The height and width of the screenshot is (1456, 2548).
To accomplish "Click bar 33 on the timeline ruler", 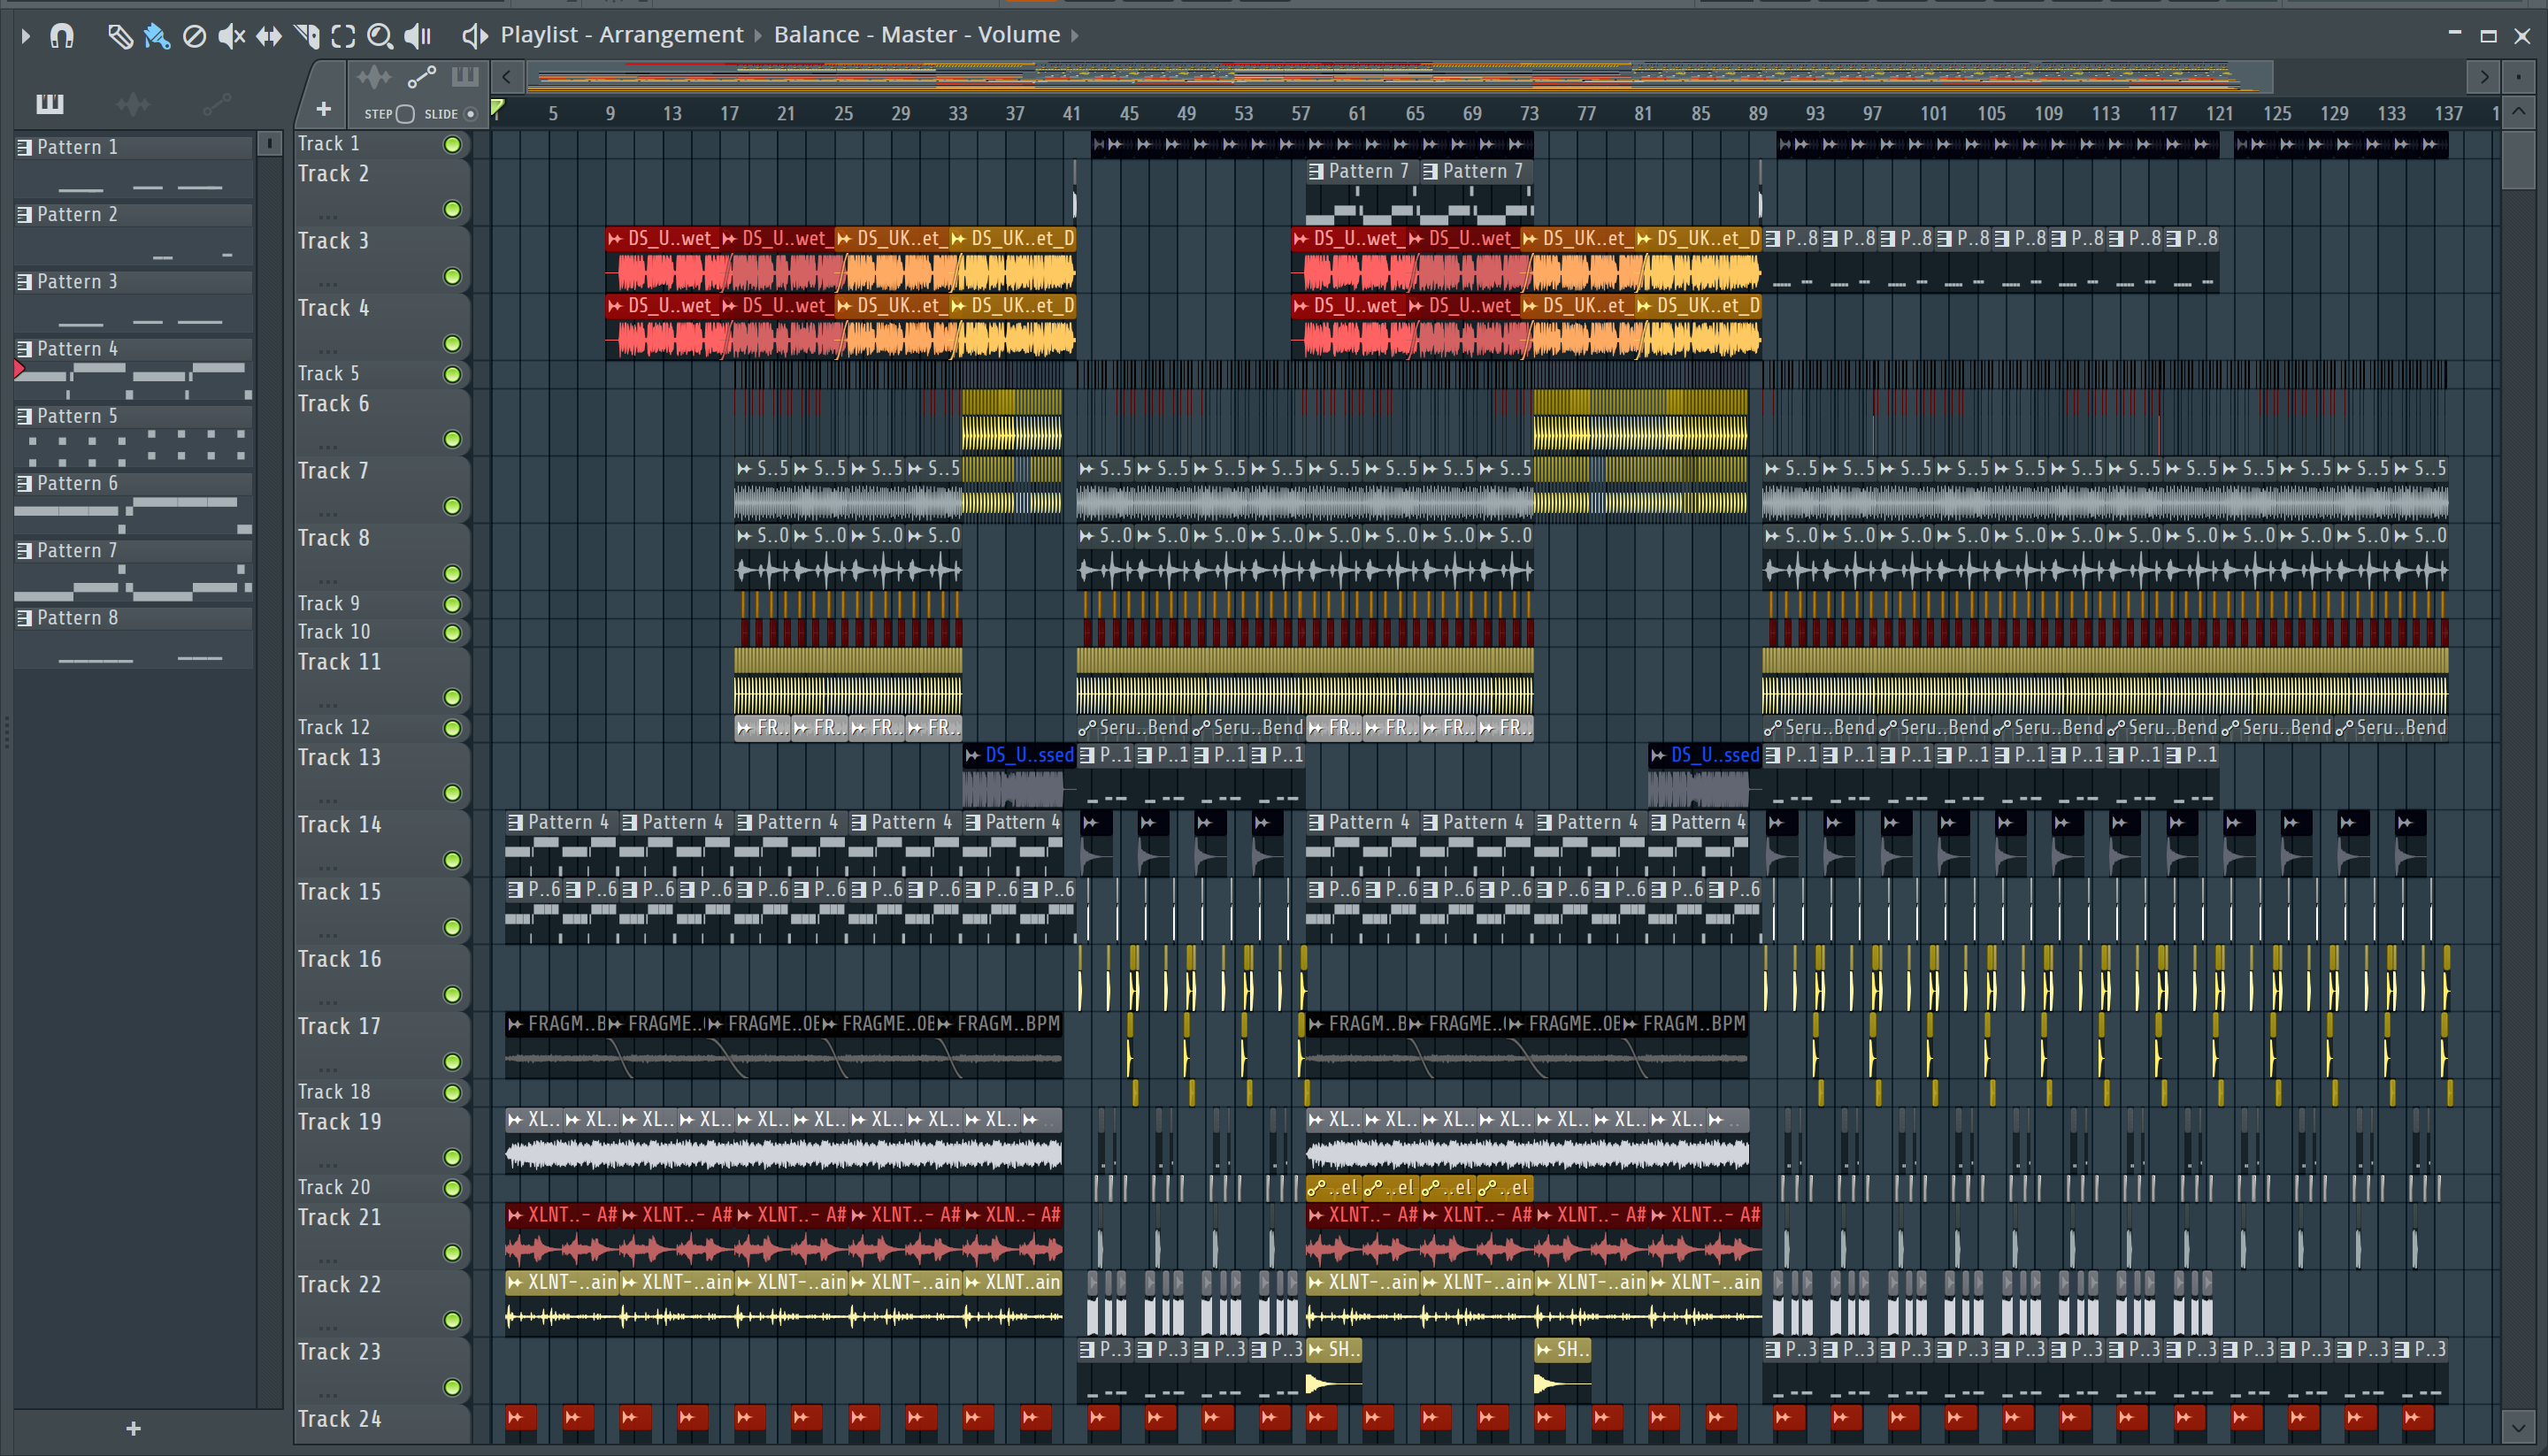I will (958, 114).
